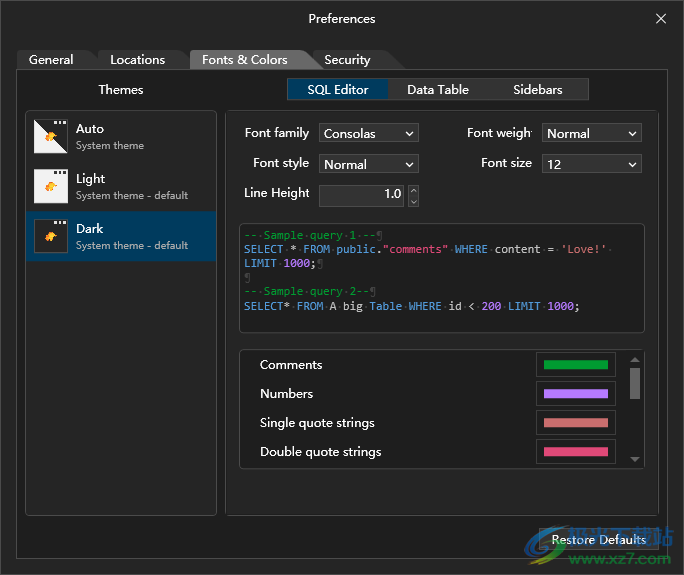The image size is (684, 575).
Task: Expand the Font style dropdown
Action: point(369,164)
